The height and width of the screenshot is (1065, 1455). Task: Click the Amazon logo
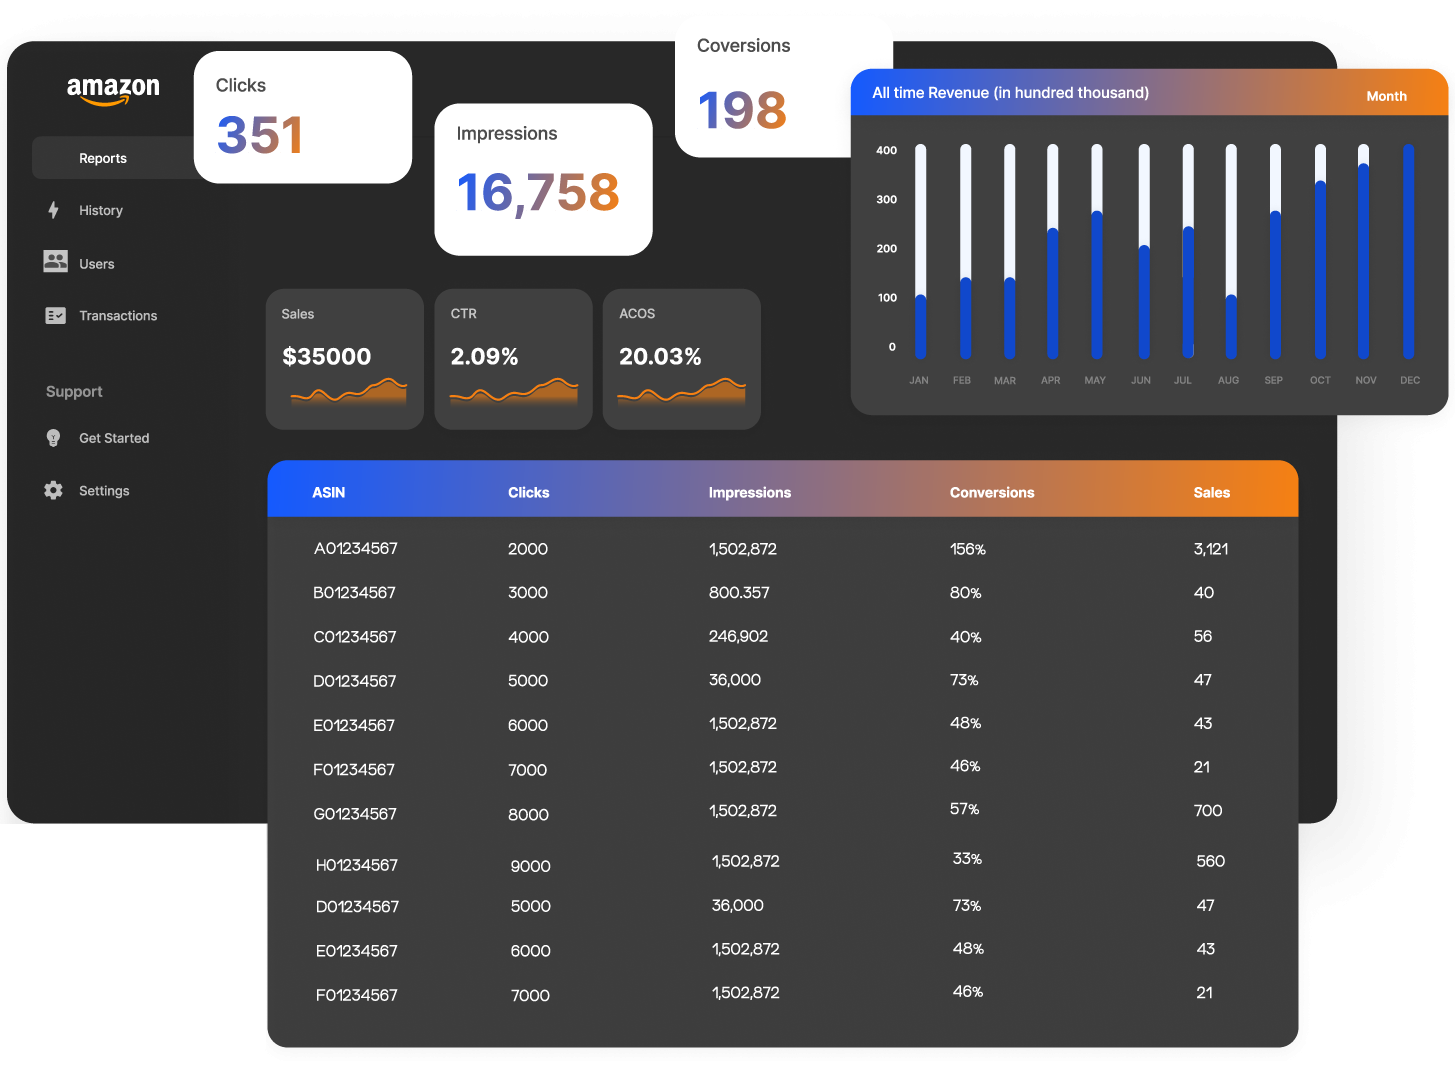click(x=113, y=90)
